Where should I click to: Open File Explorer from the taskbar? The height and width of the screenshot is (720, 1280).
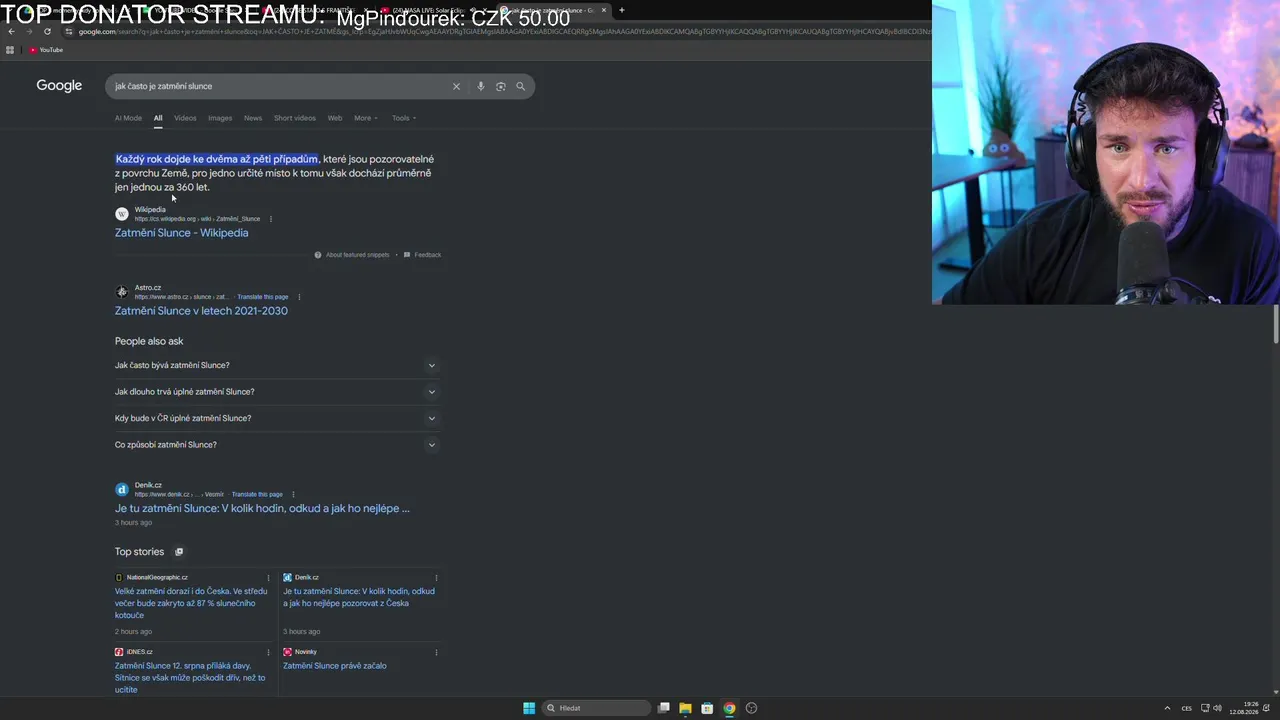[x=685, y=708]
